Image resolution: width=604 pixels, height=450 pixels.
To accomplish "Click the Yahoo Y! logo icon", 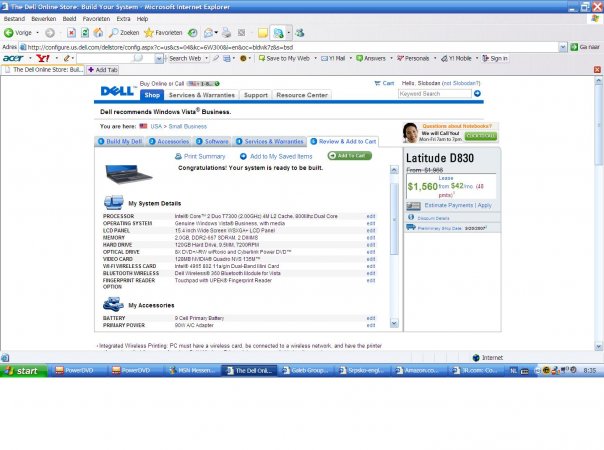I will (43, 58).
